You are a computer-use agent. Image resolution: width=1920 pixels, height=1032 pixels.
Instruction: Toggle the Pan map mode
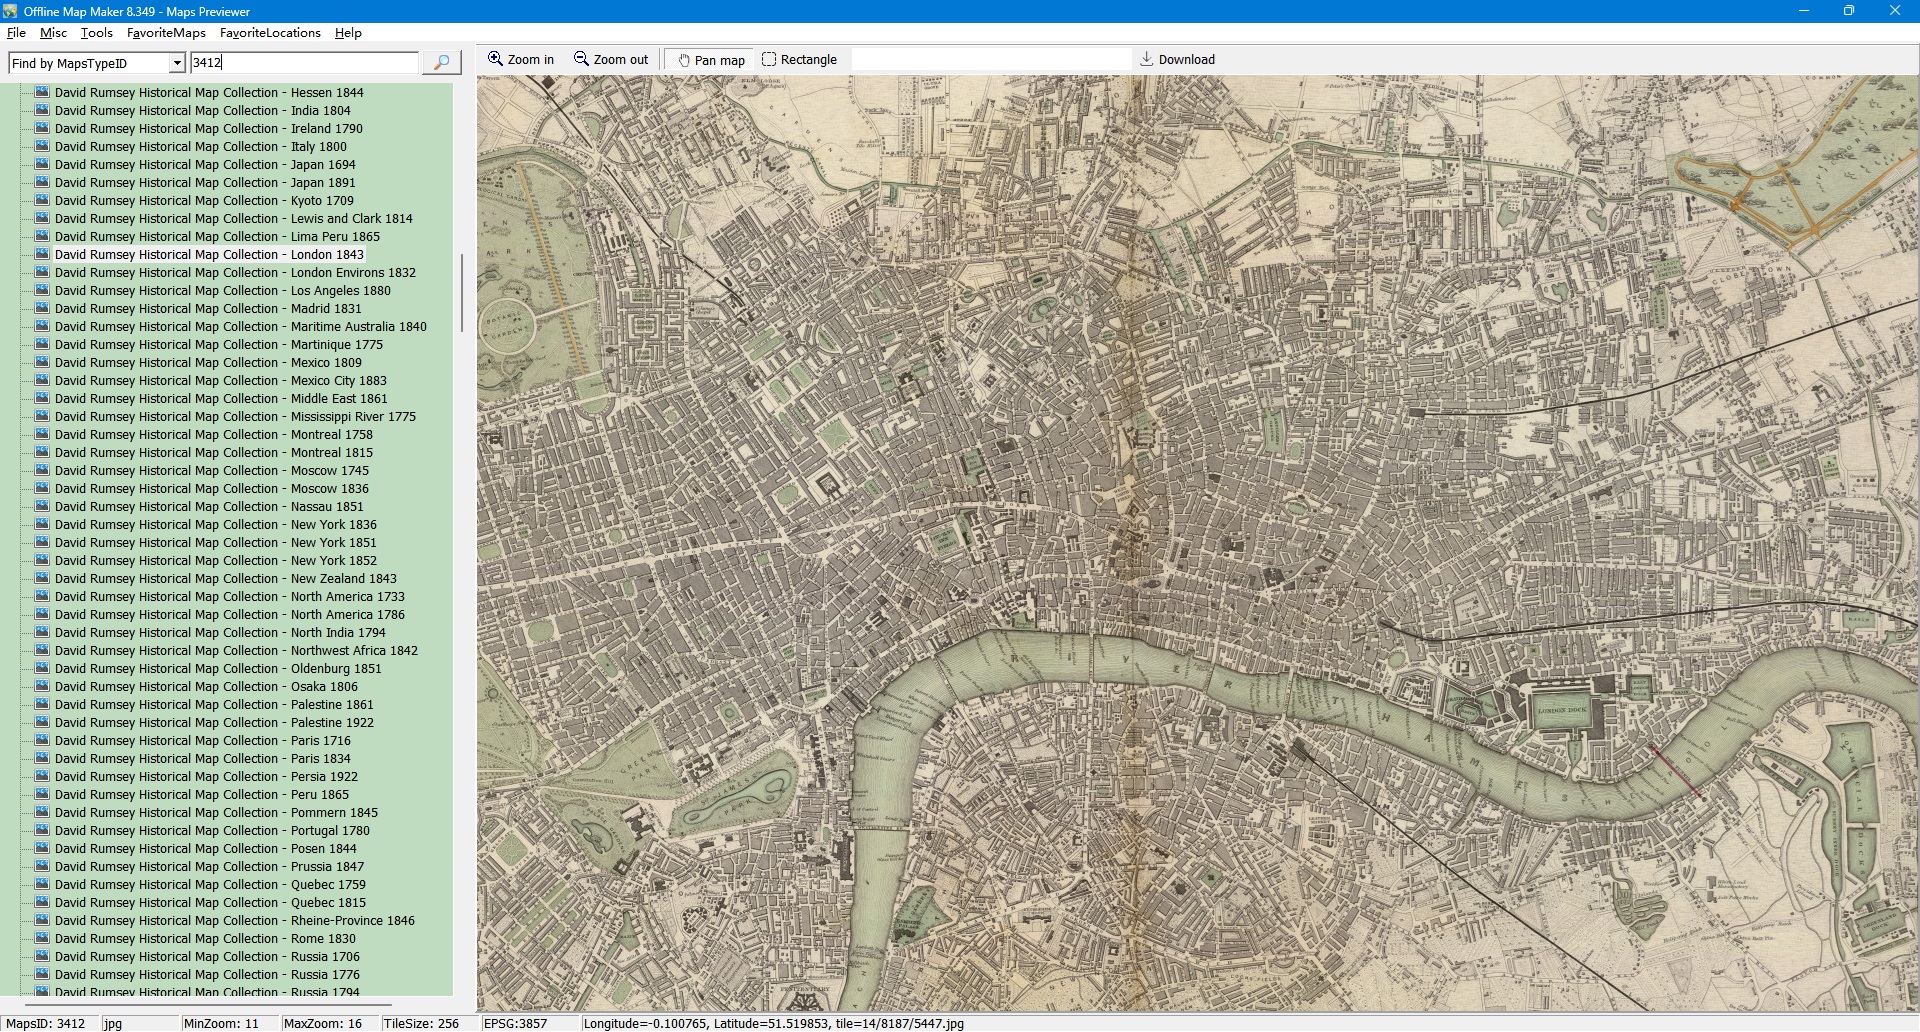[712, 60]
